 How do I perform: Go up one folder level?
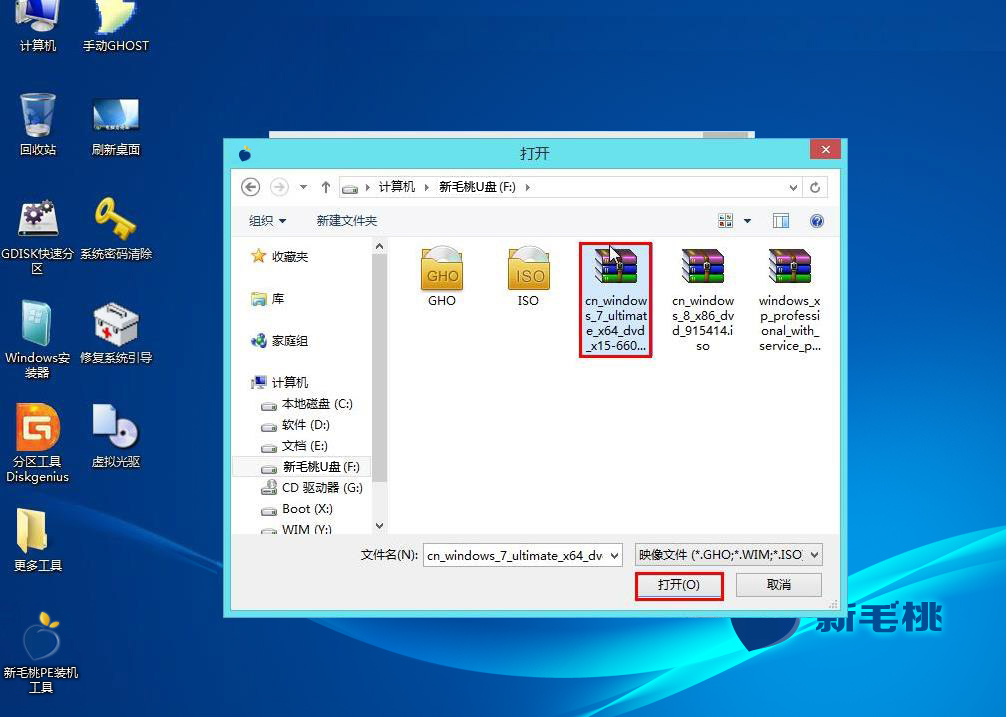[x=325, y=187]
